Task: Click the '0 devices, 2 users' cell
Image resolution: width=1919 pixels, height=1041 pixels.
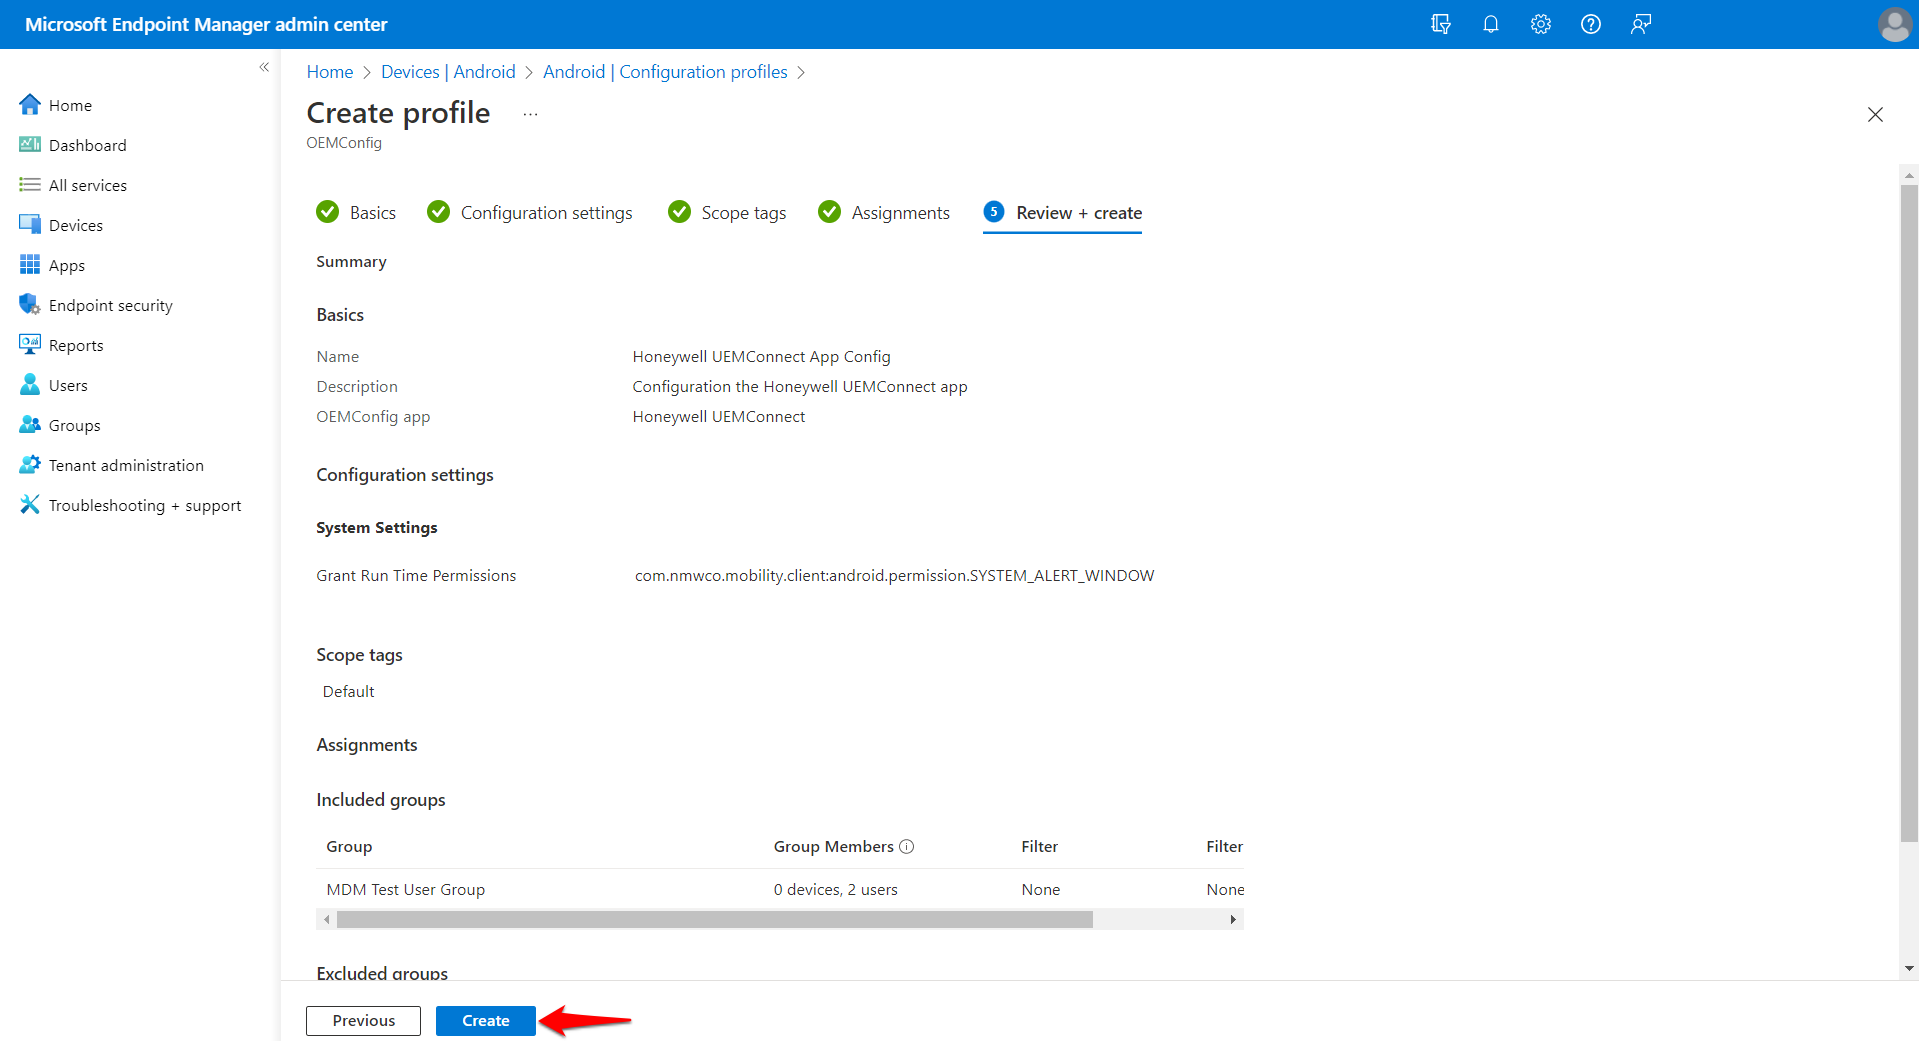Action: point(835,889)
